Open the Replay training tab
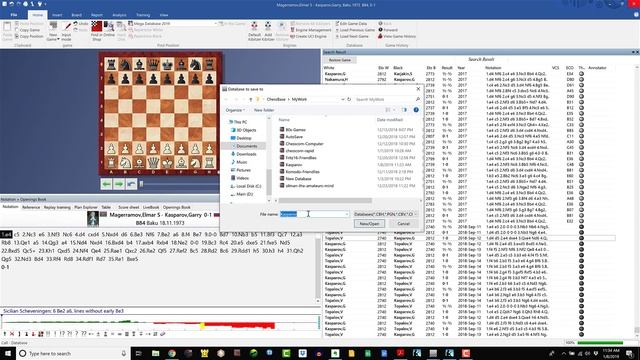This screenshot has height=360, width=640. pyautogui.click(x=57, y=207)
